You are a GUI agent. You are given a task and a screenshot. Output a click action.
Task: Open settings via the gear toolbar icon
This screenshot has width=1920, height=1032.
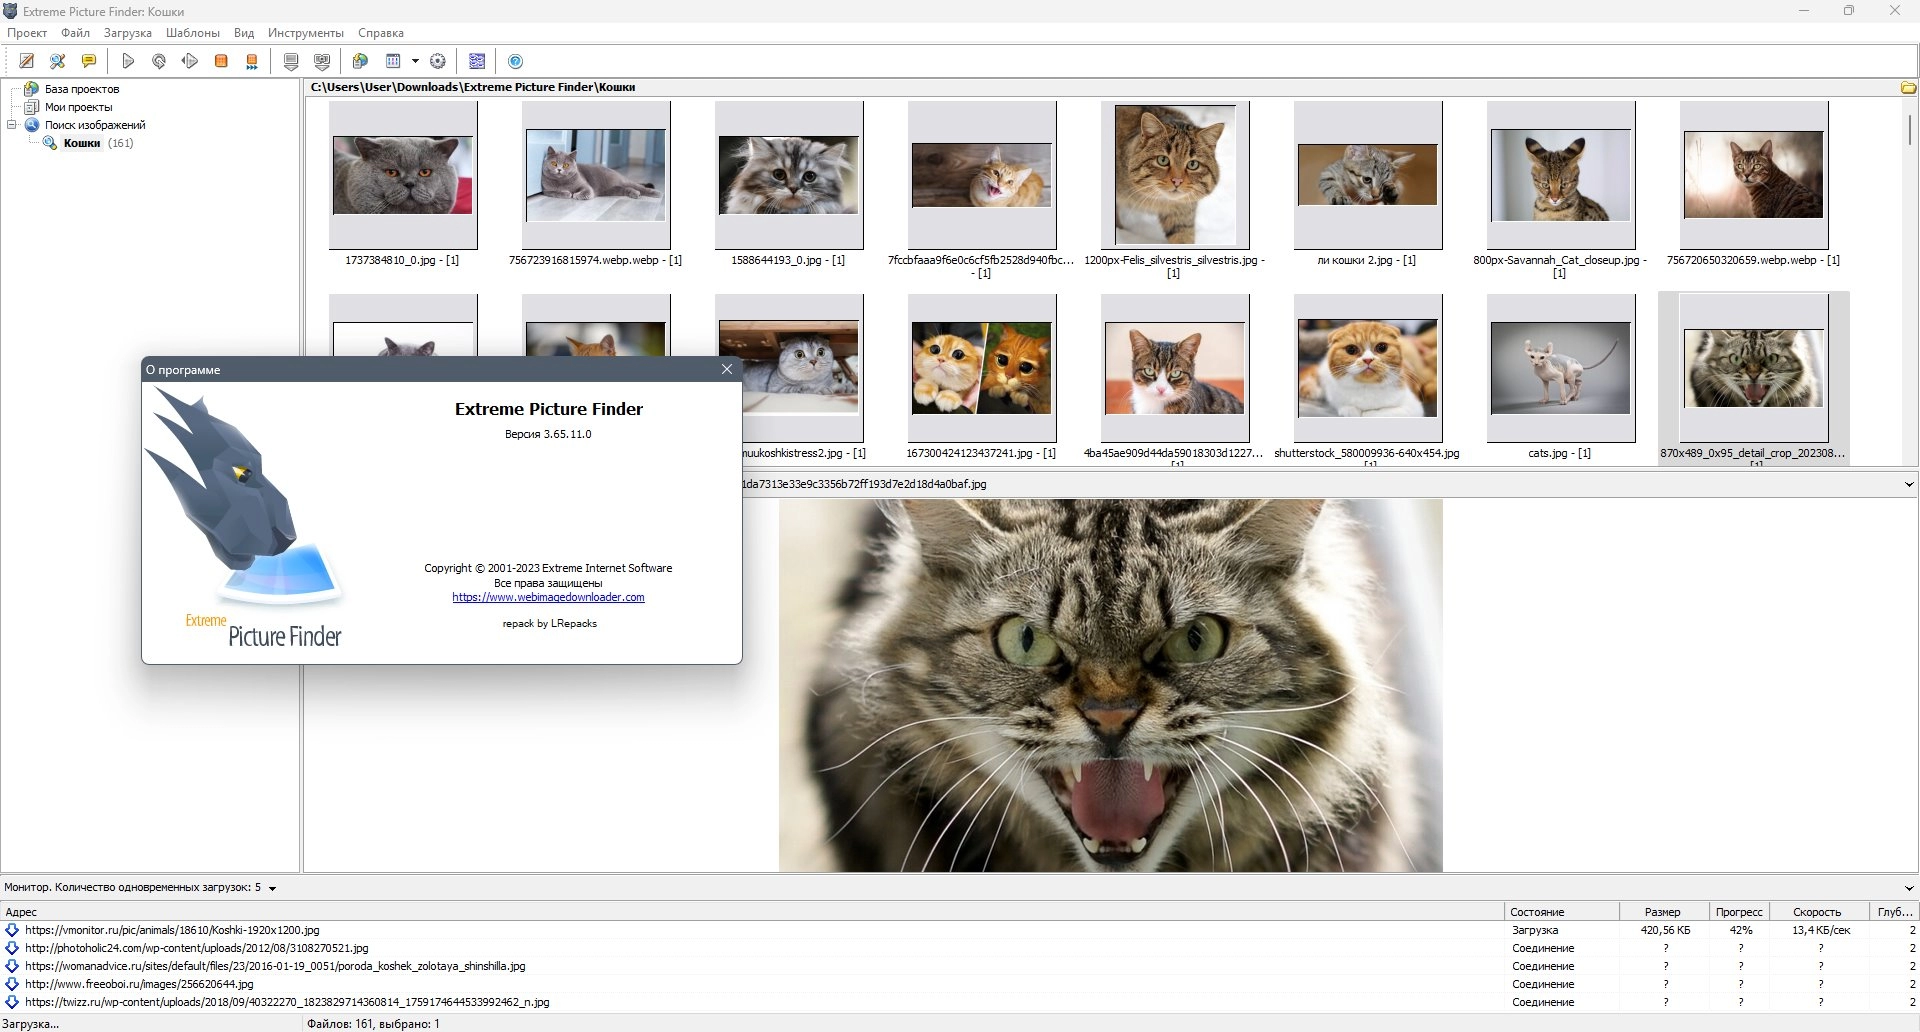pyautogui.click(x=438, y=61)
